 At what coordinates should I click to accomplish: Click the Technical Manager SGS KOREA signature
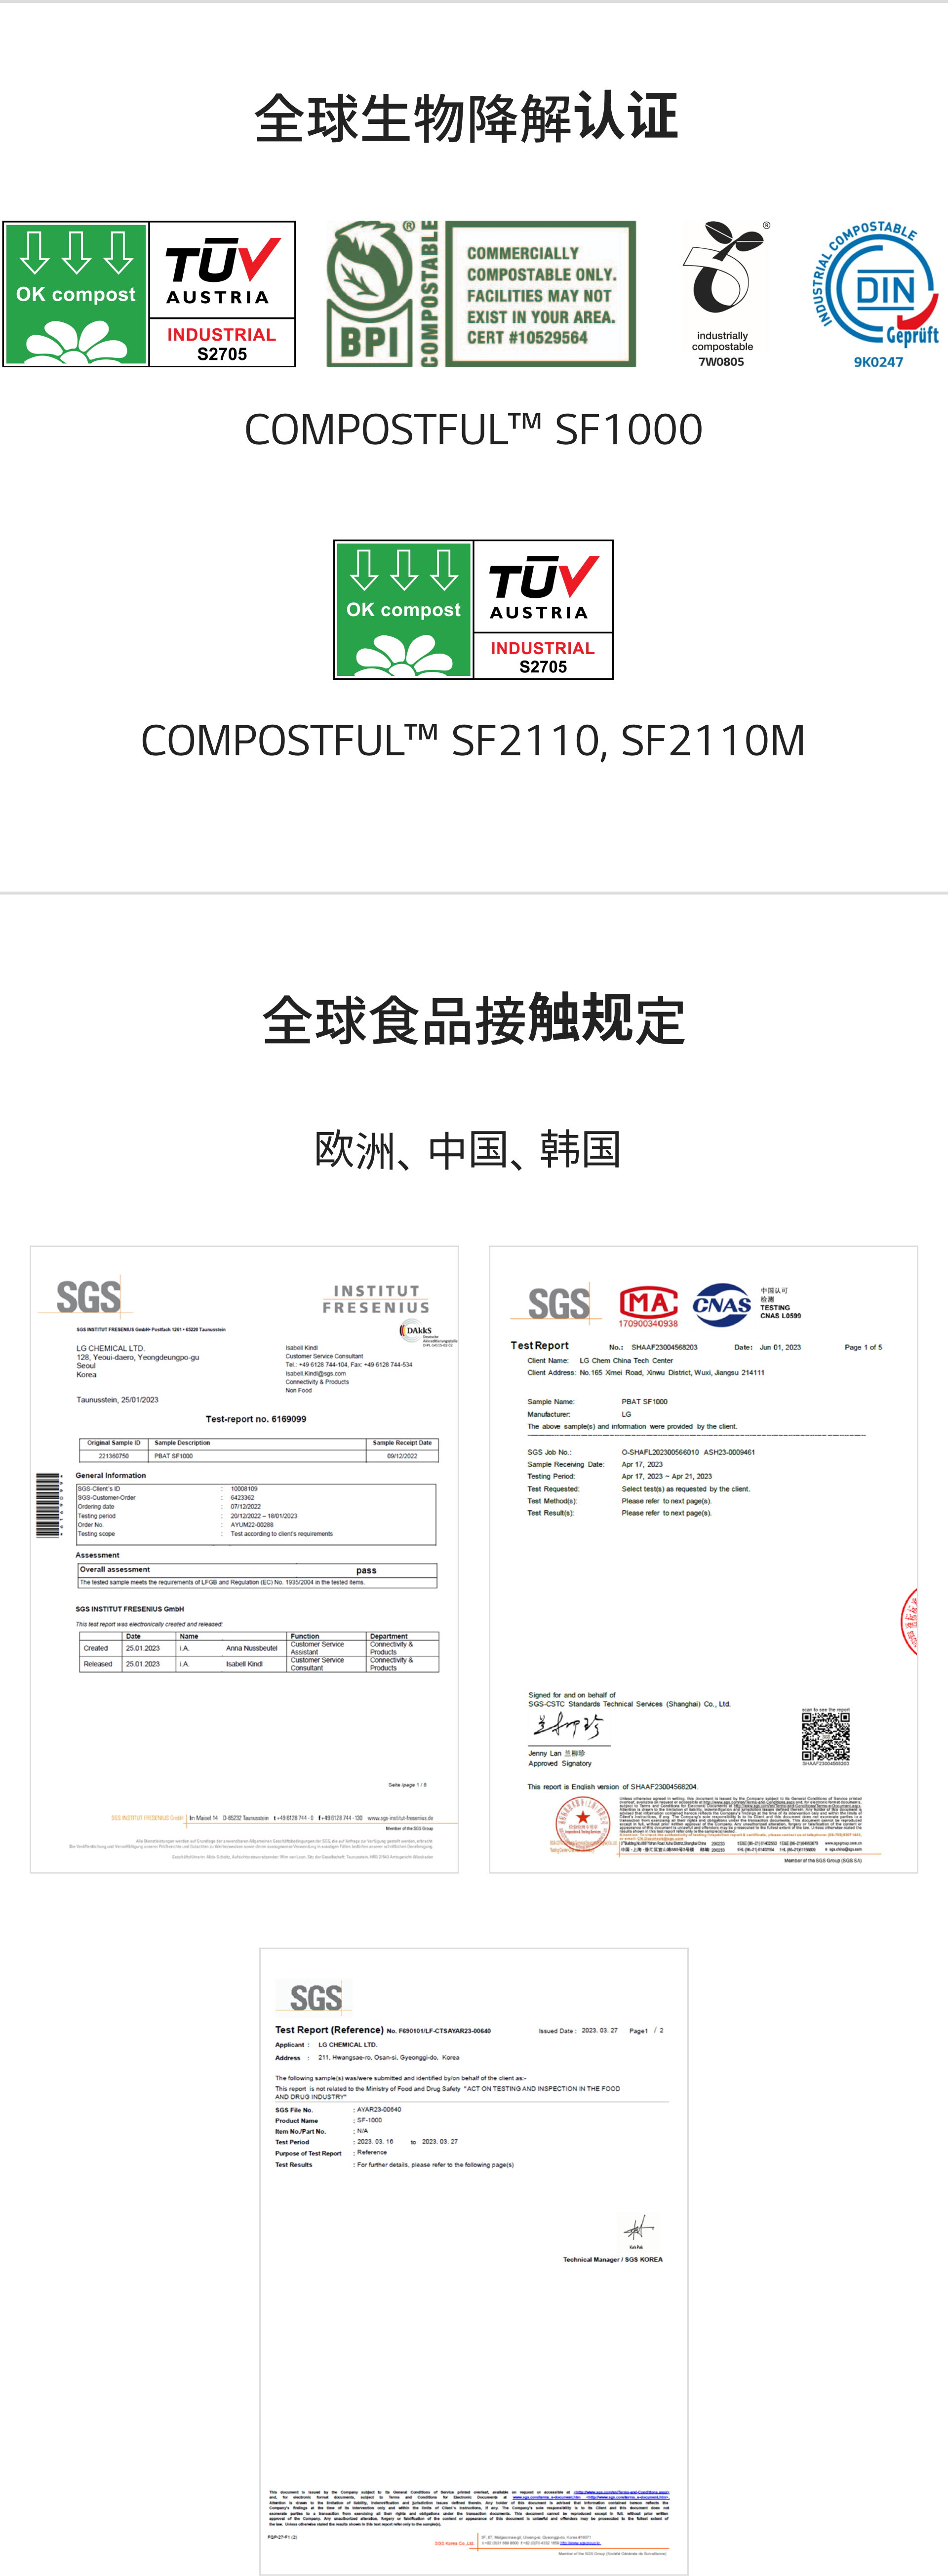638,2228
